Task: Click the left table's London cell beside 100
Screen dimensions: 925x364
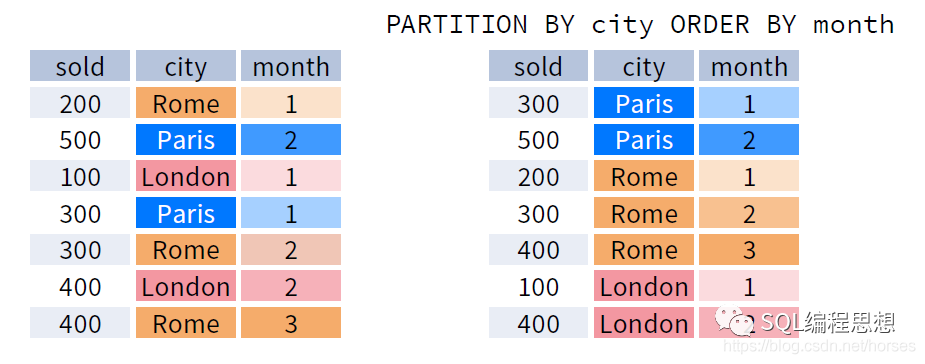Action: (x=186, y=176)
